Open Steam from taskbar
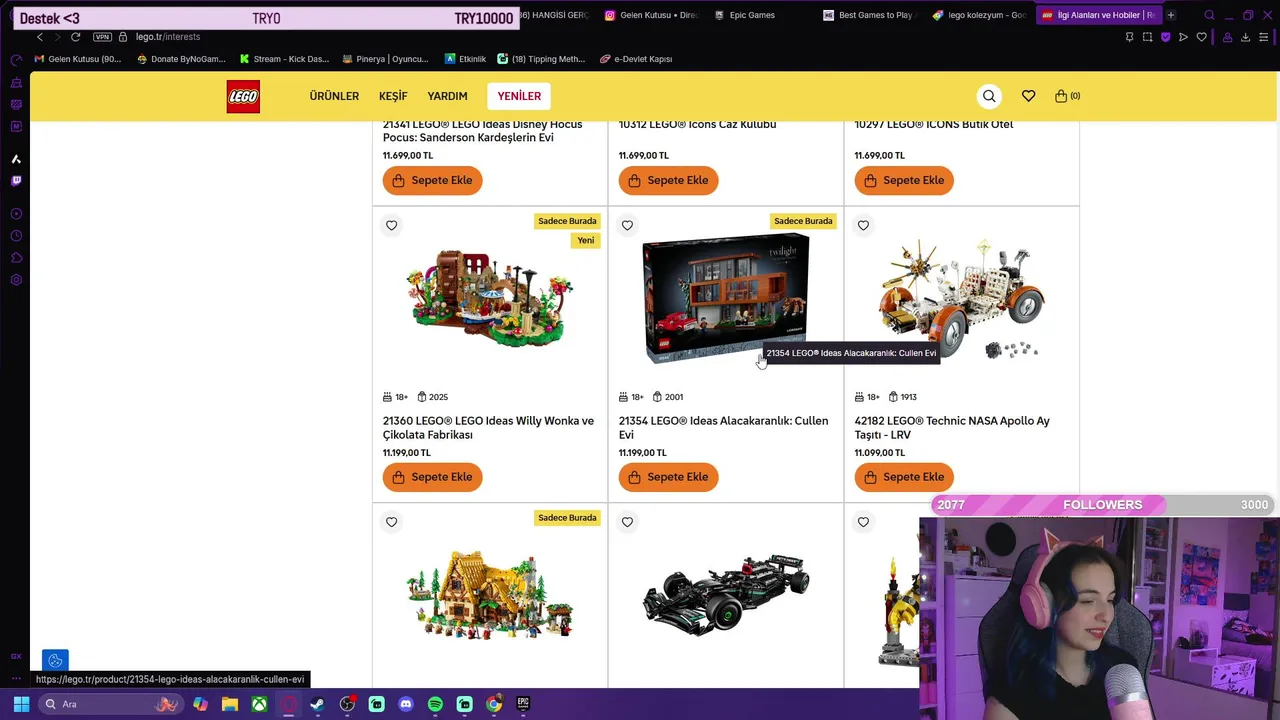 pyautogui.click(x=317, y=704)
